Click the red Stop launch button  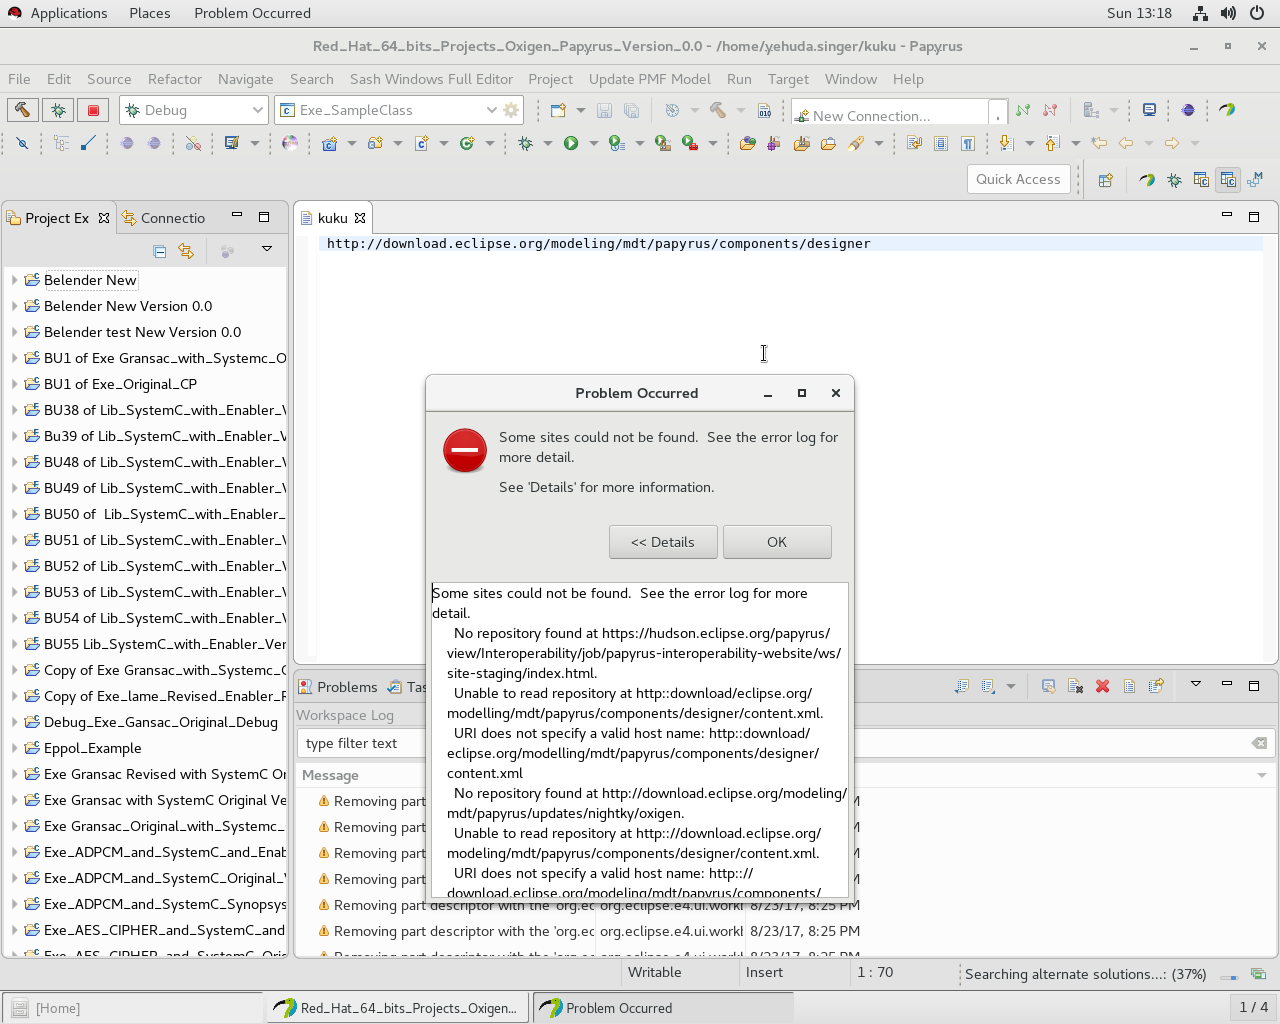93,110
